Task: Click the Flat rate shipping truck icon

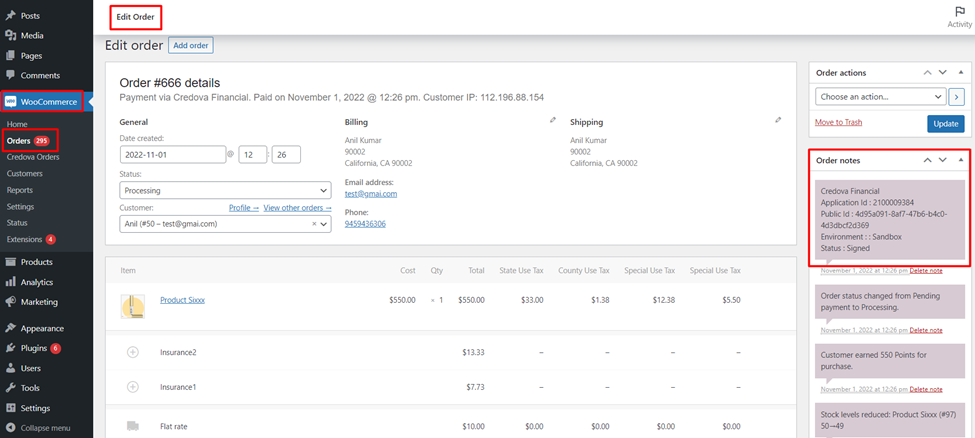Action: (x=132, y=426)
